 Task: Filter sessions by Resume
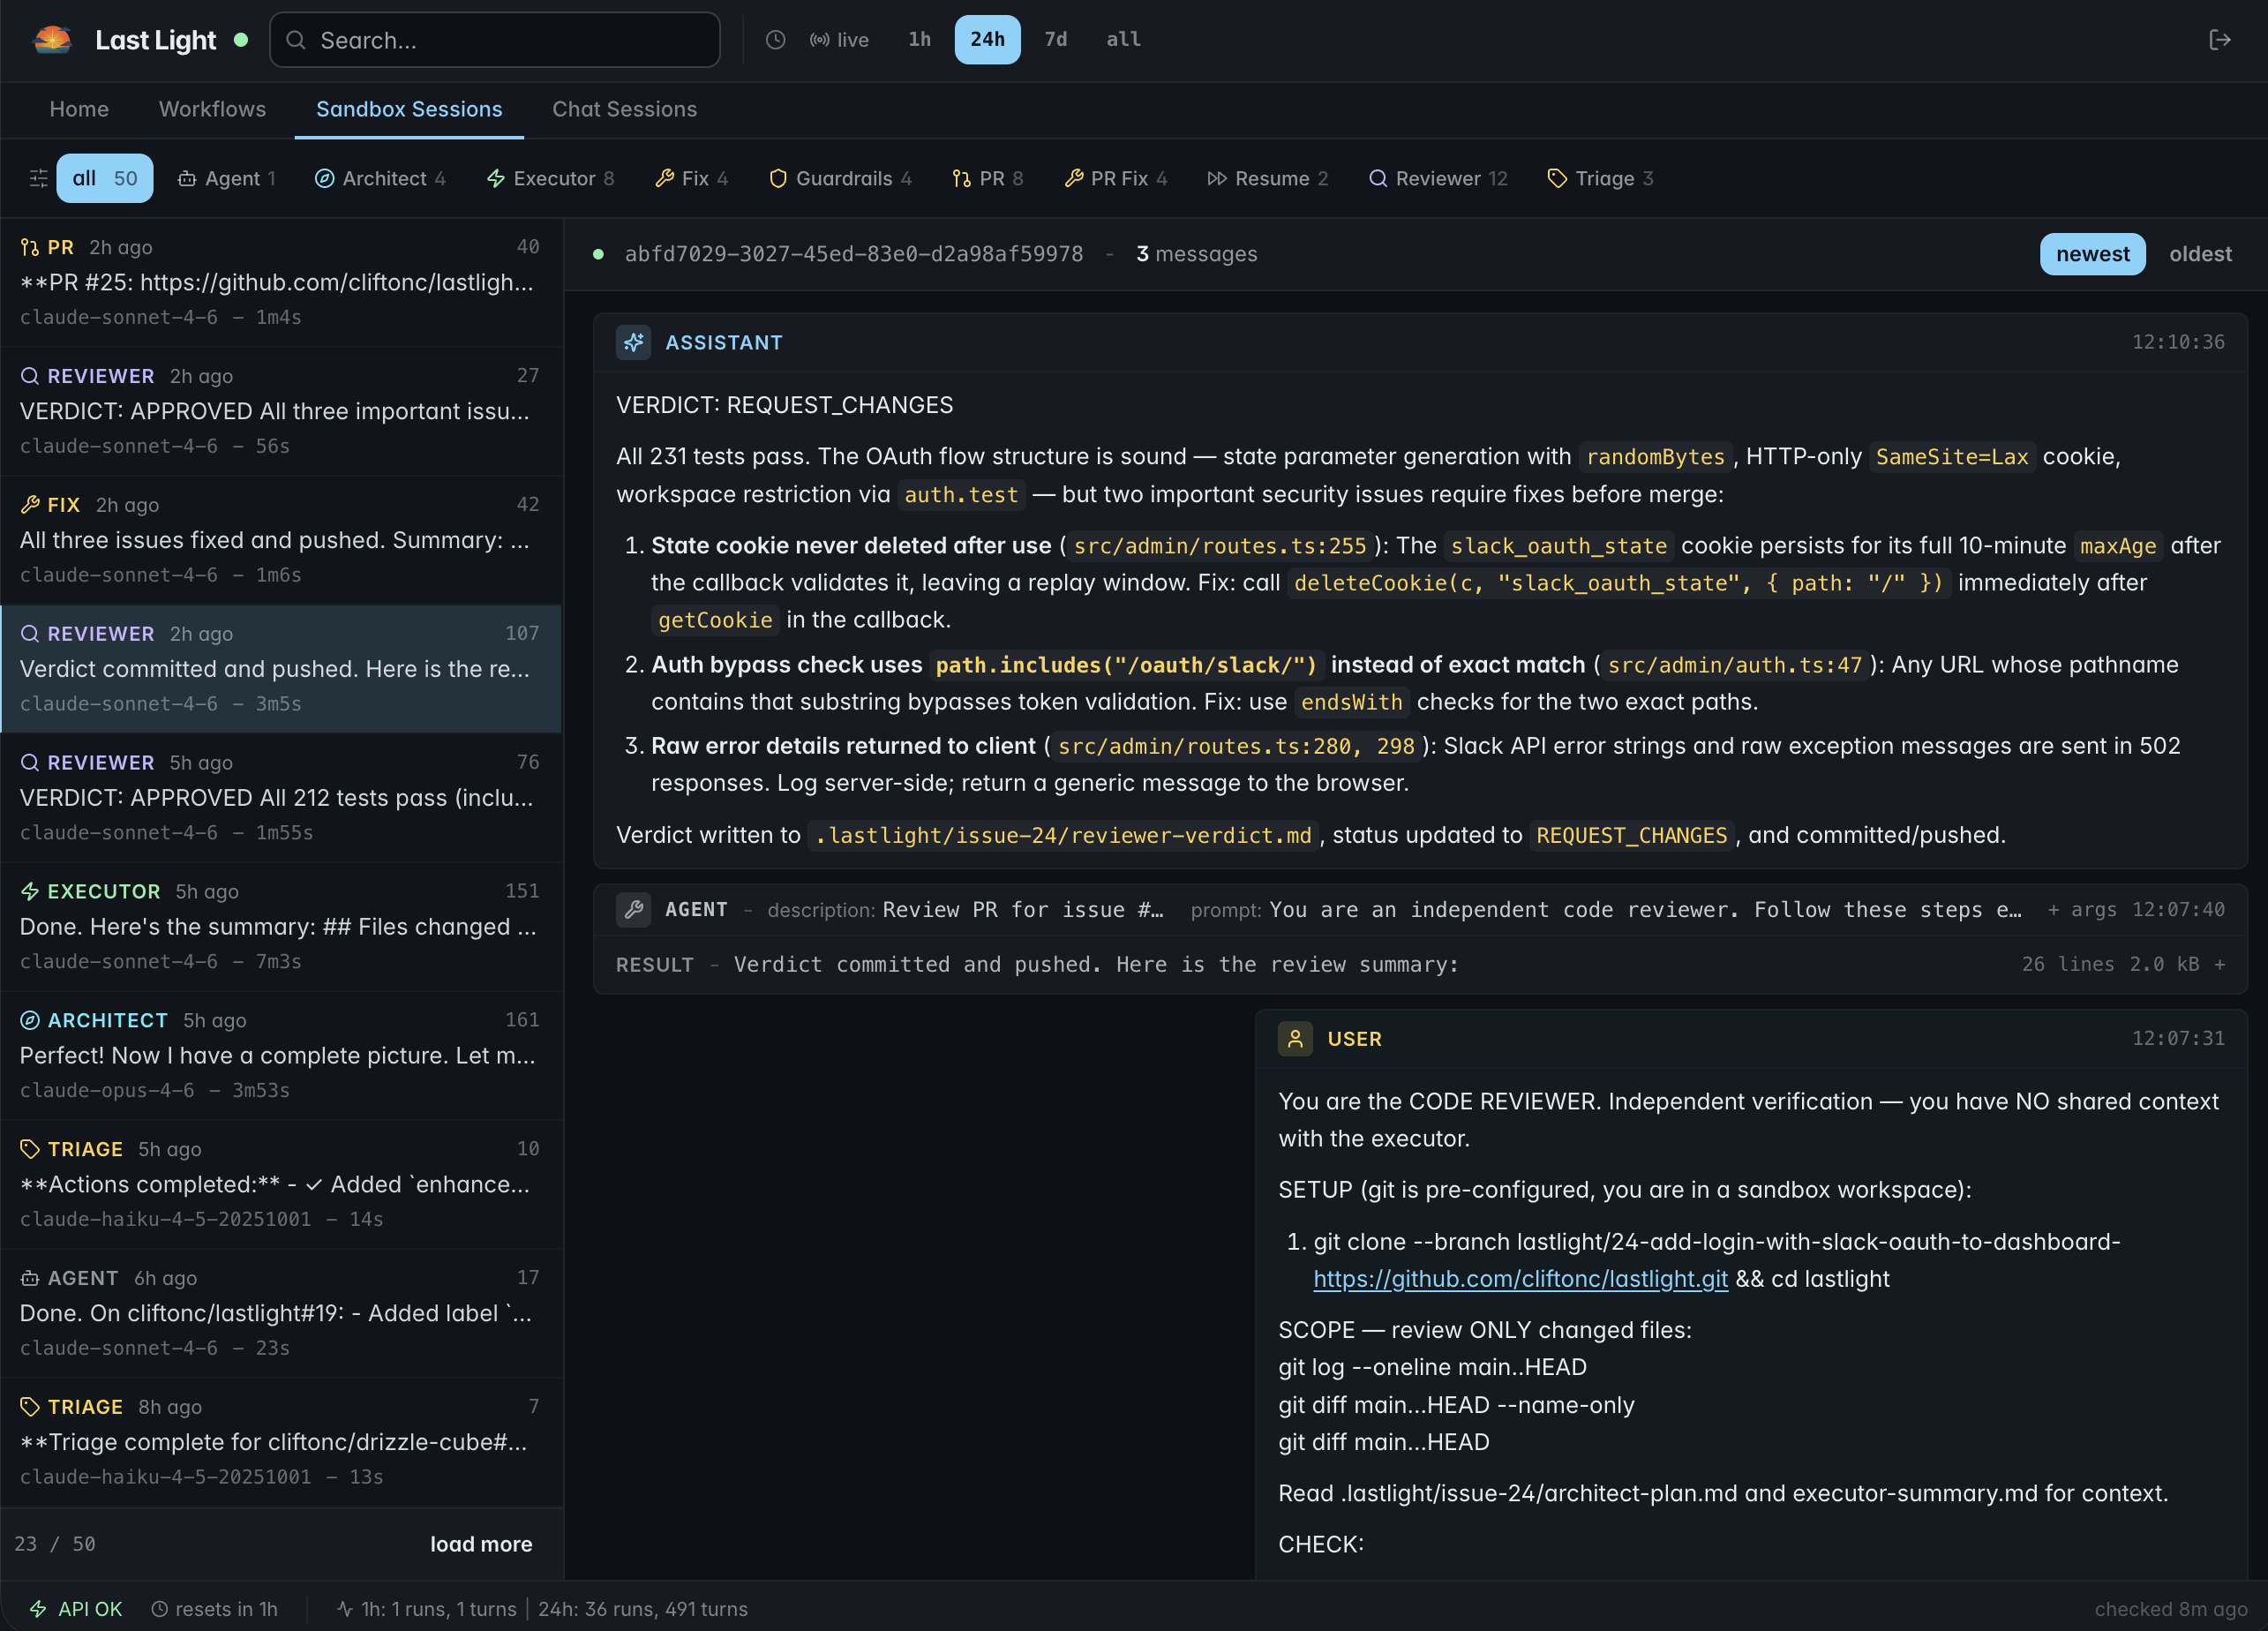1268,178
